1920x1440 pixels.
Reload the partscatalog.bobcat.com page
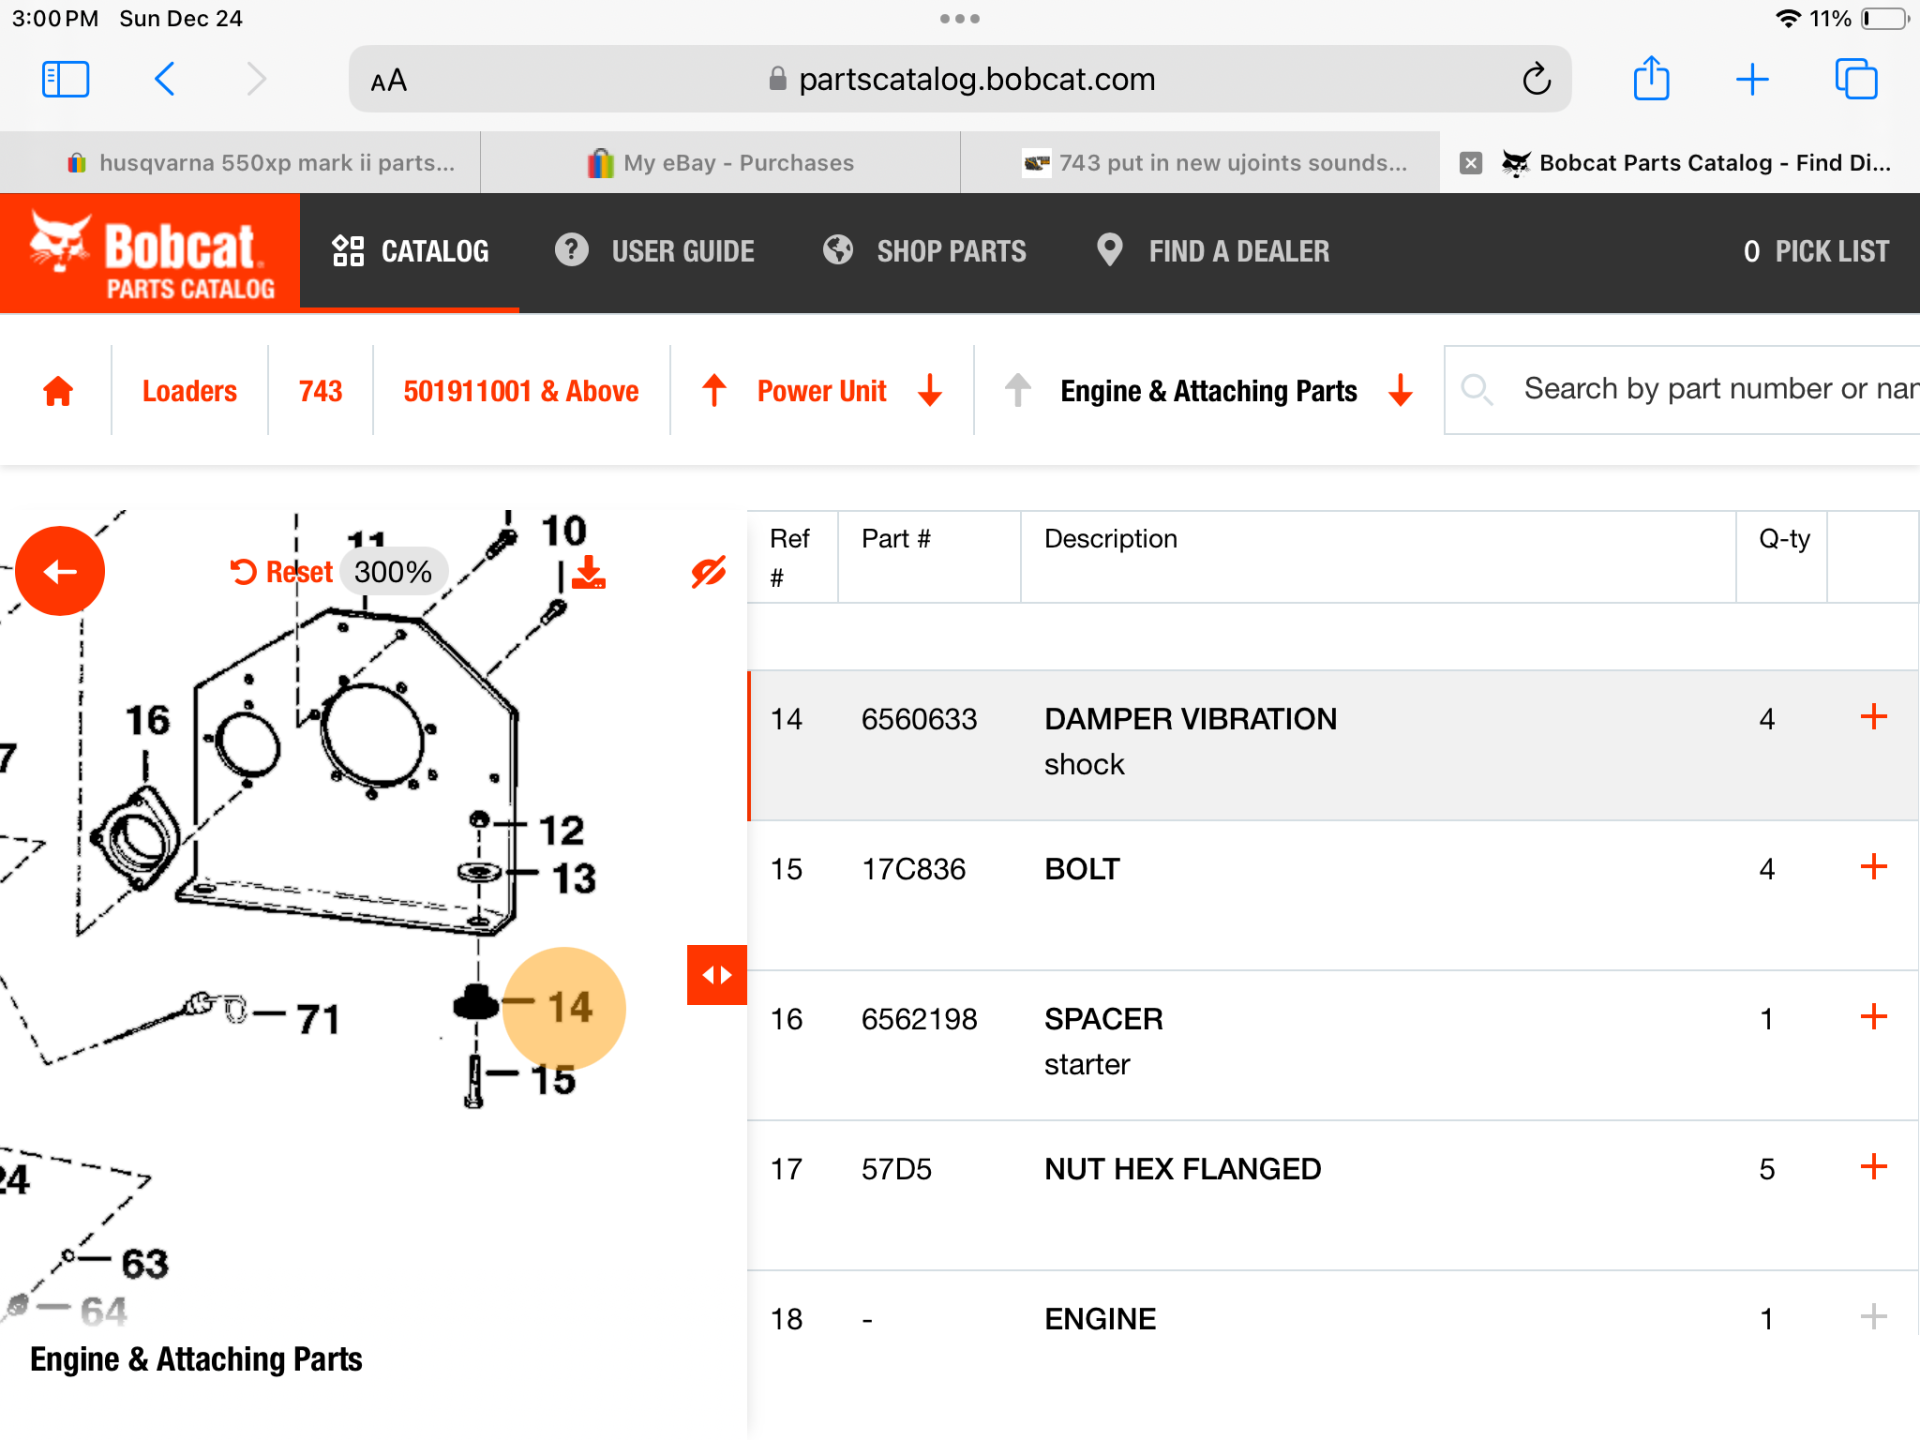click(x=1536, y=79)
